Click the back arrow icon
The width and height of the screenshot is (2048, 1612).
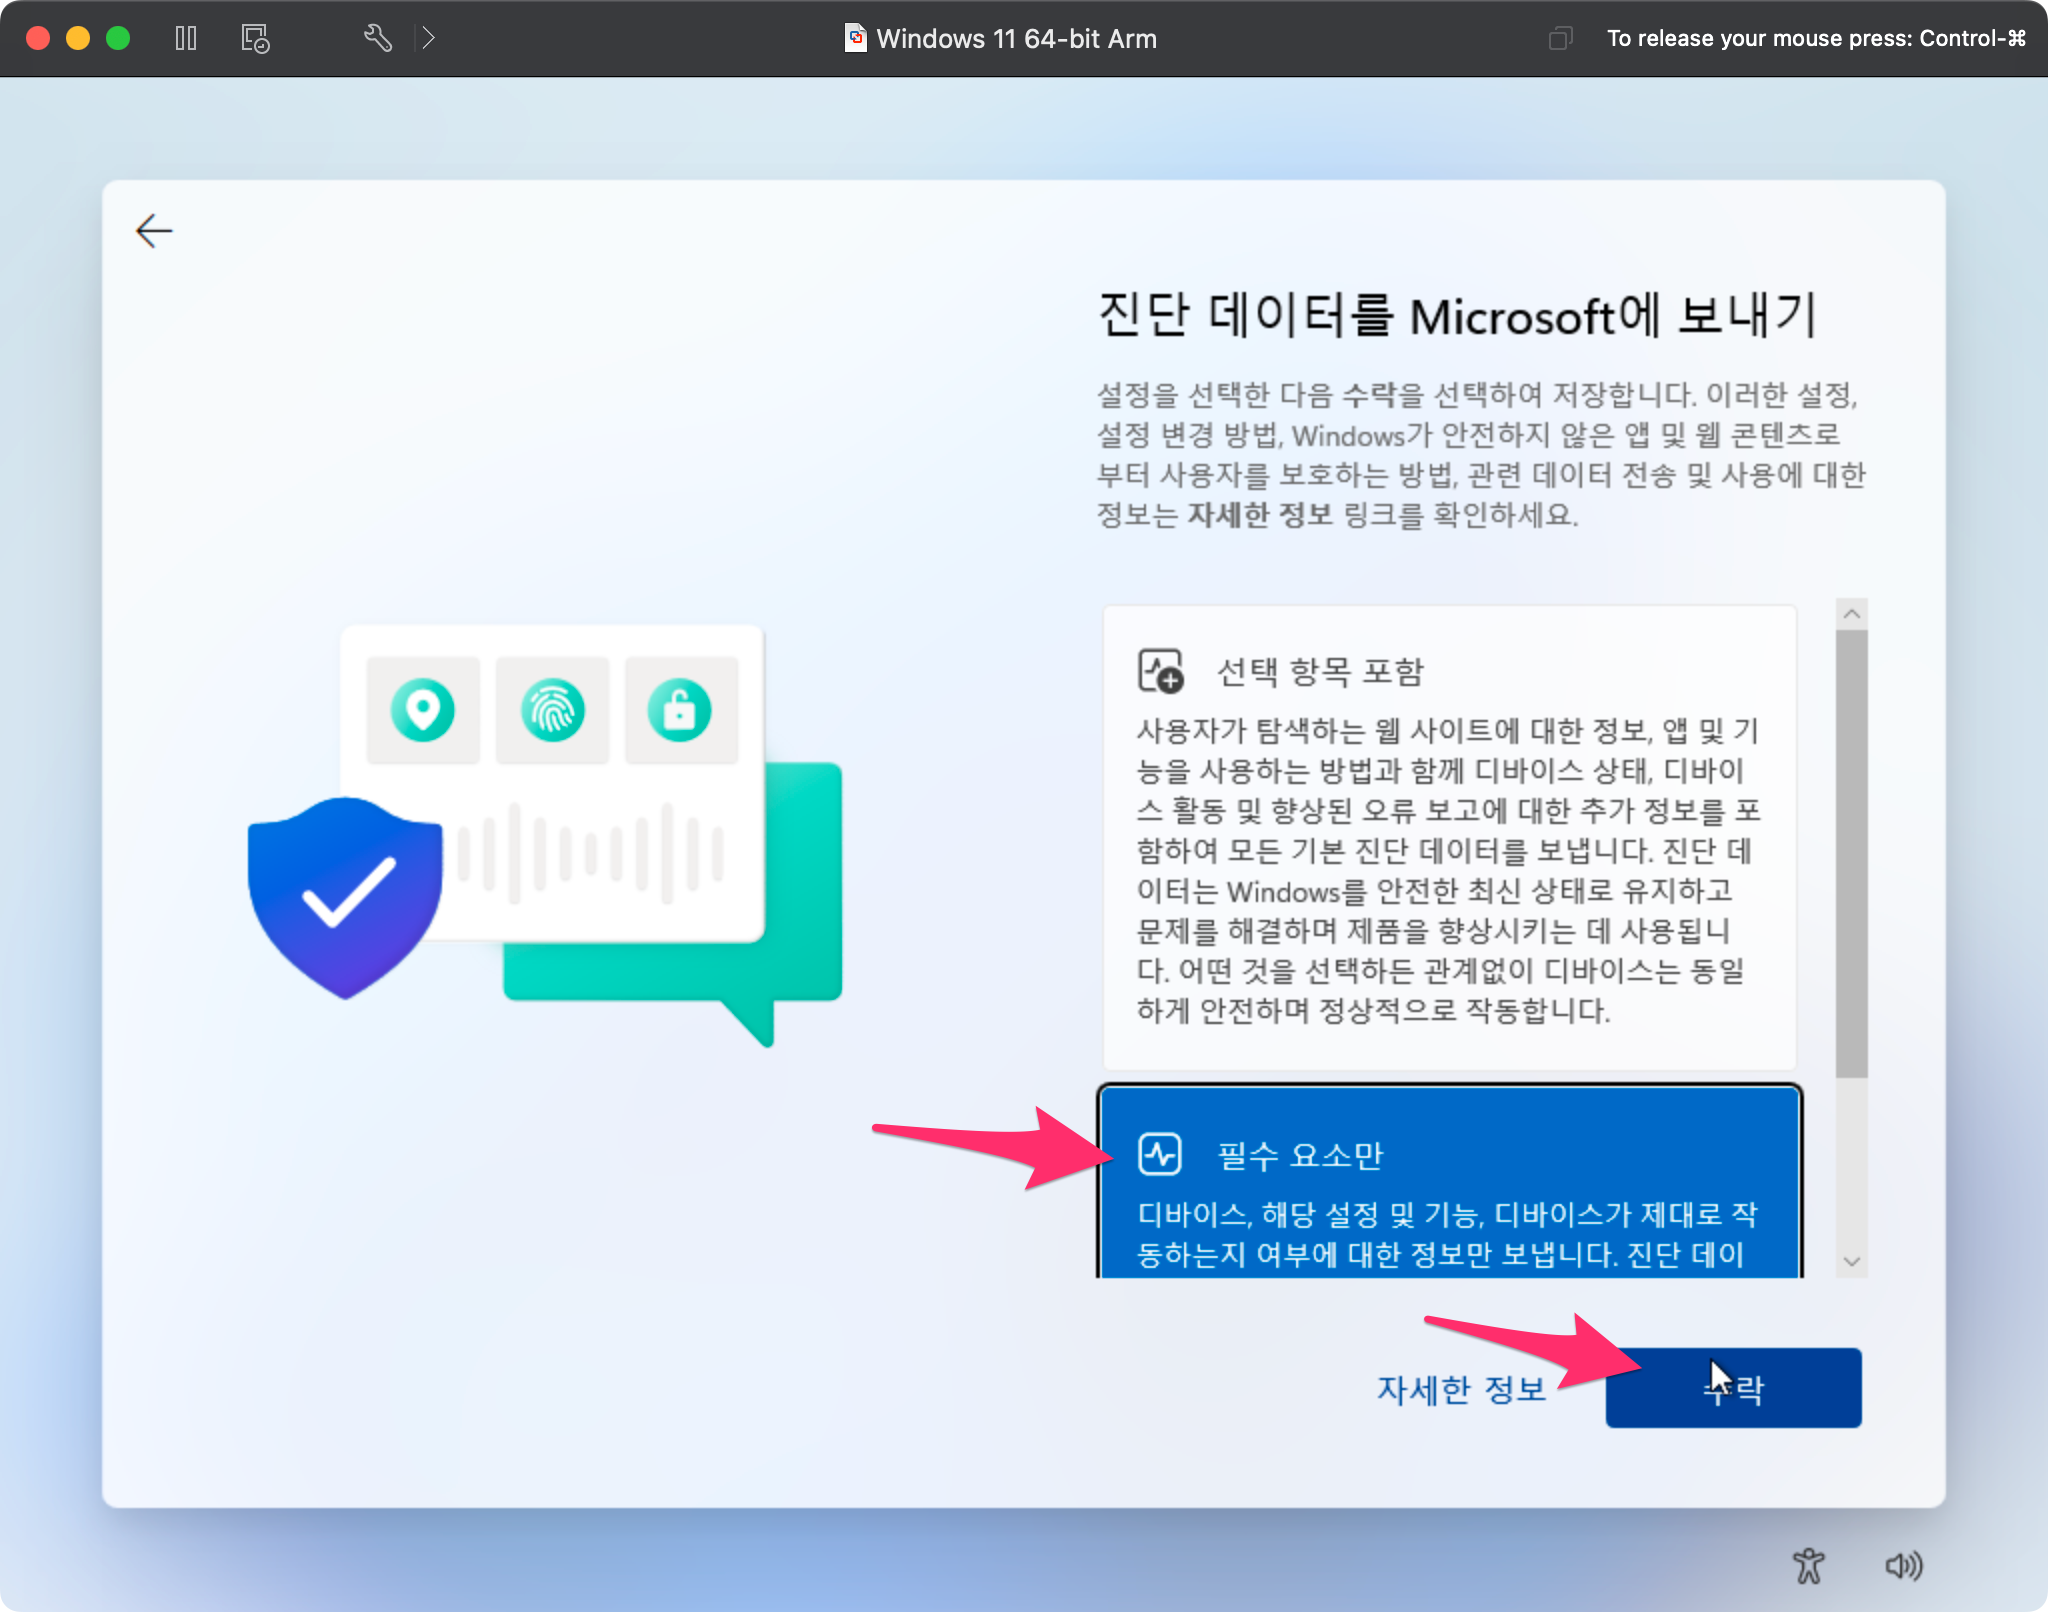(154, 231)
